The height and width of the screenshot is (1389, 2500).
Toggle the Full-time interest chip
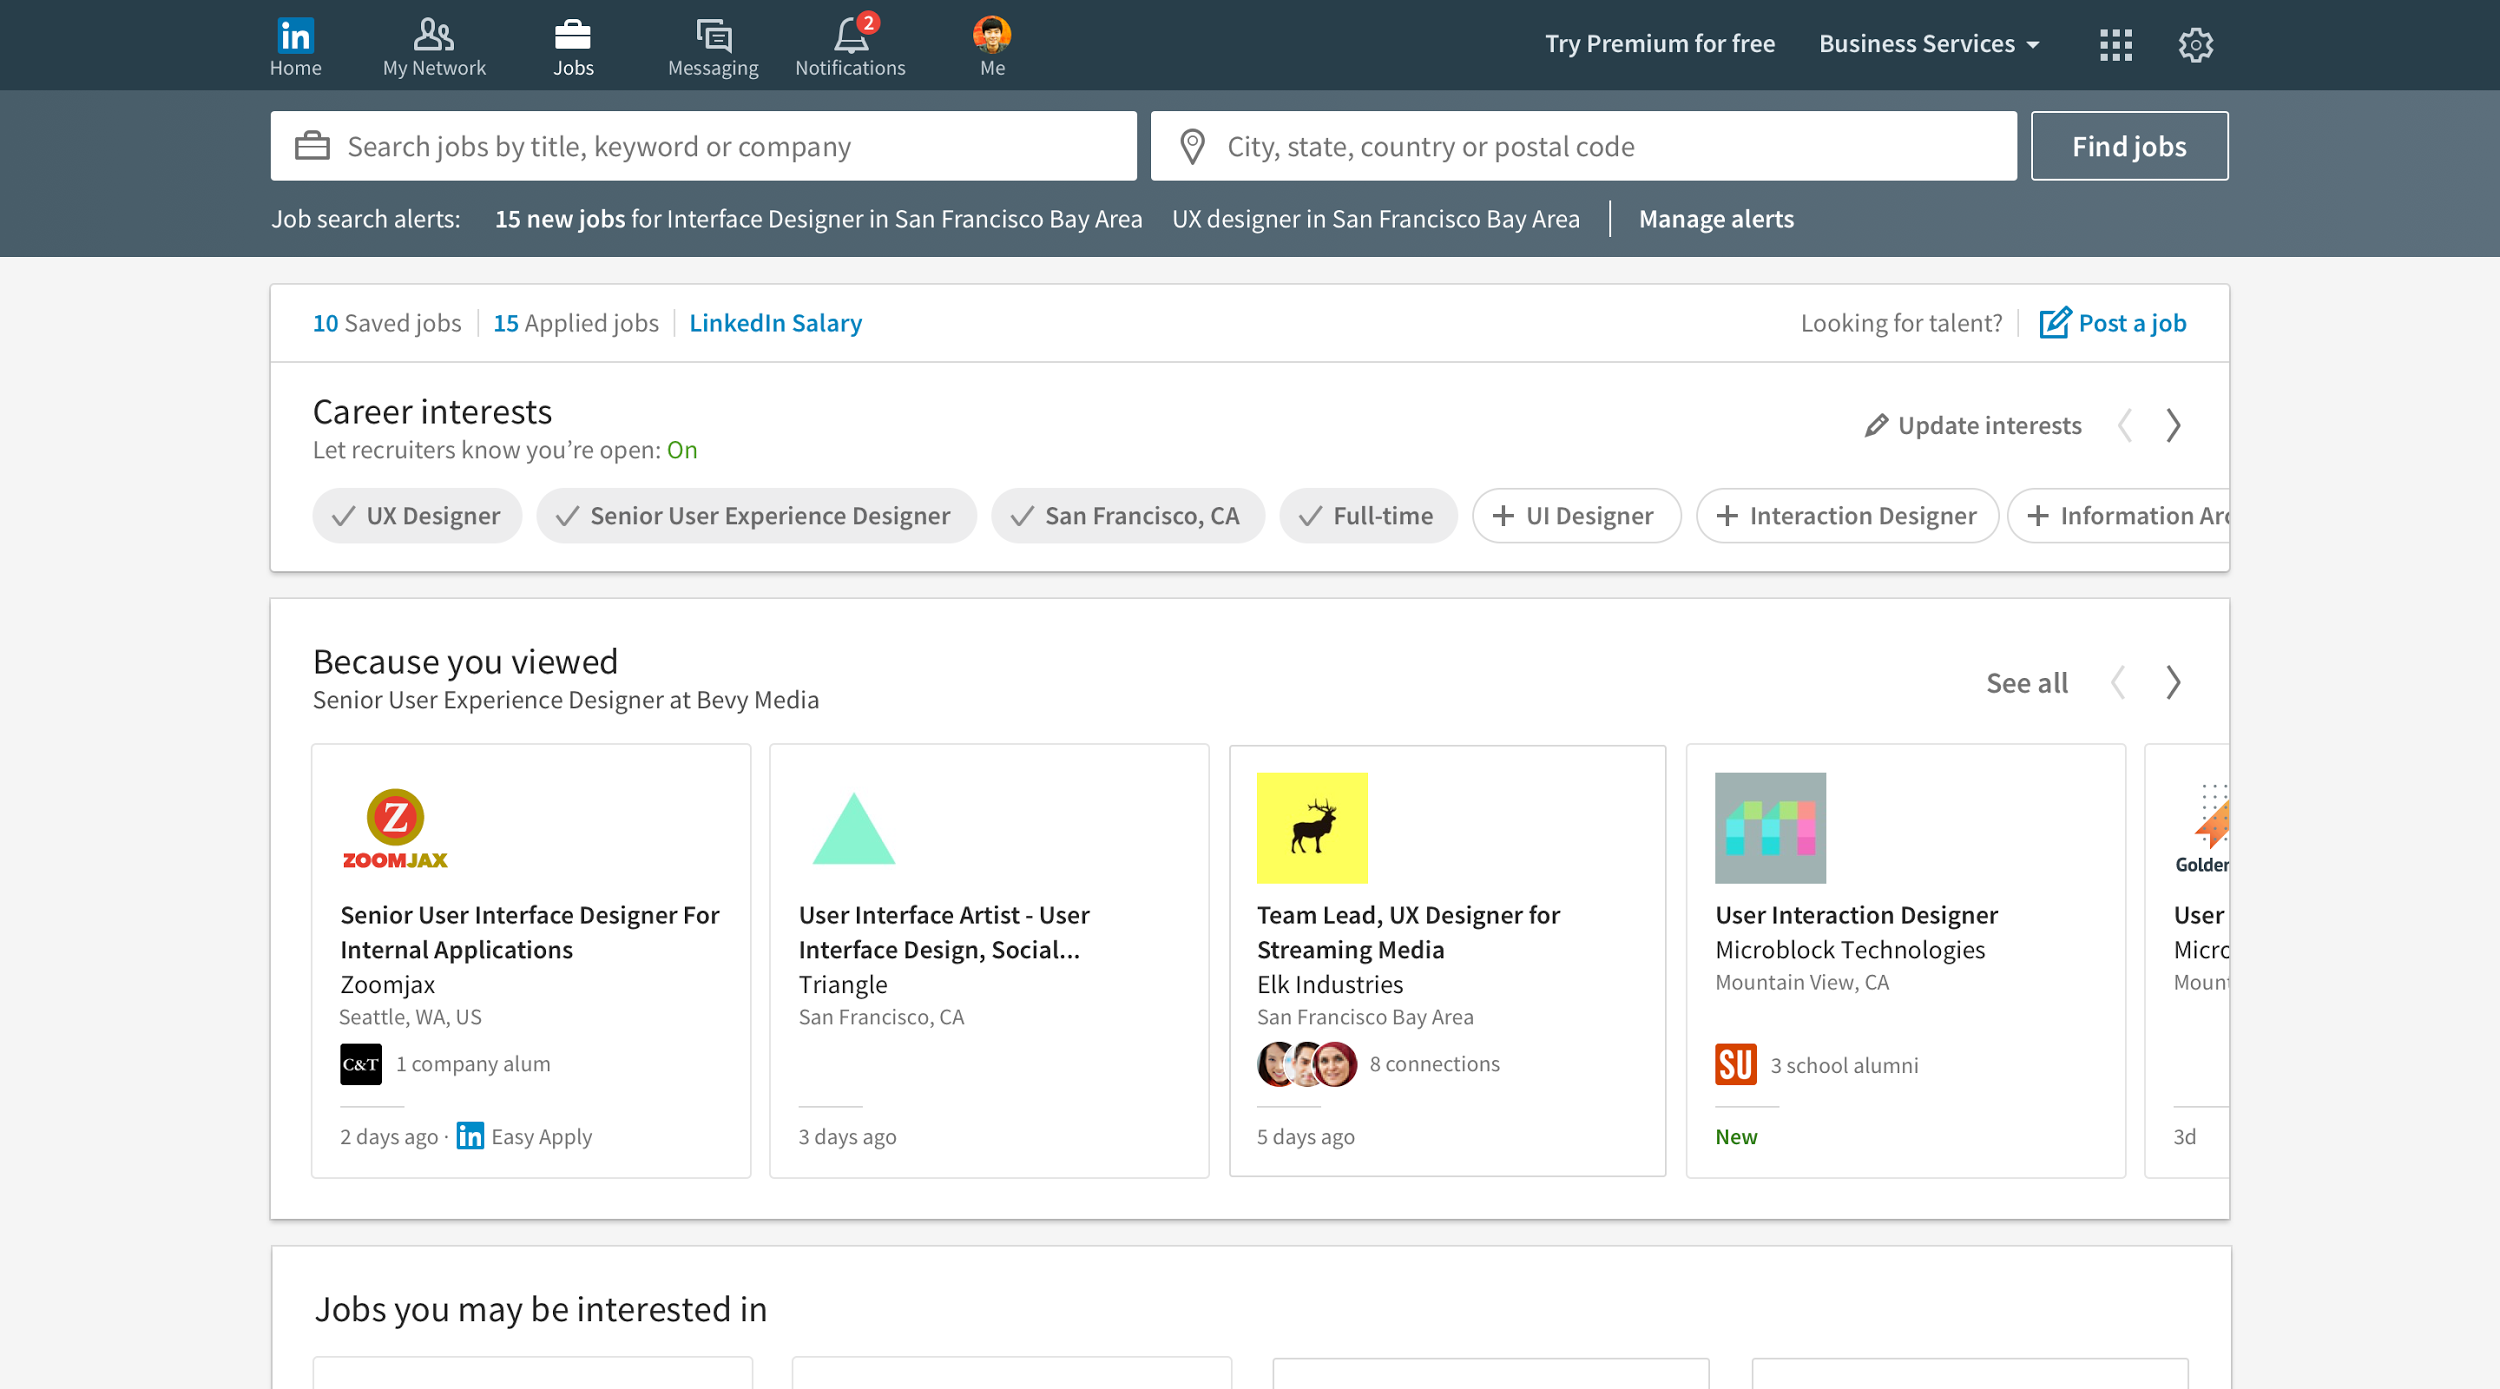[1367, 516]
